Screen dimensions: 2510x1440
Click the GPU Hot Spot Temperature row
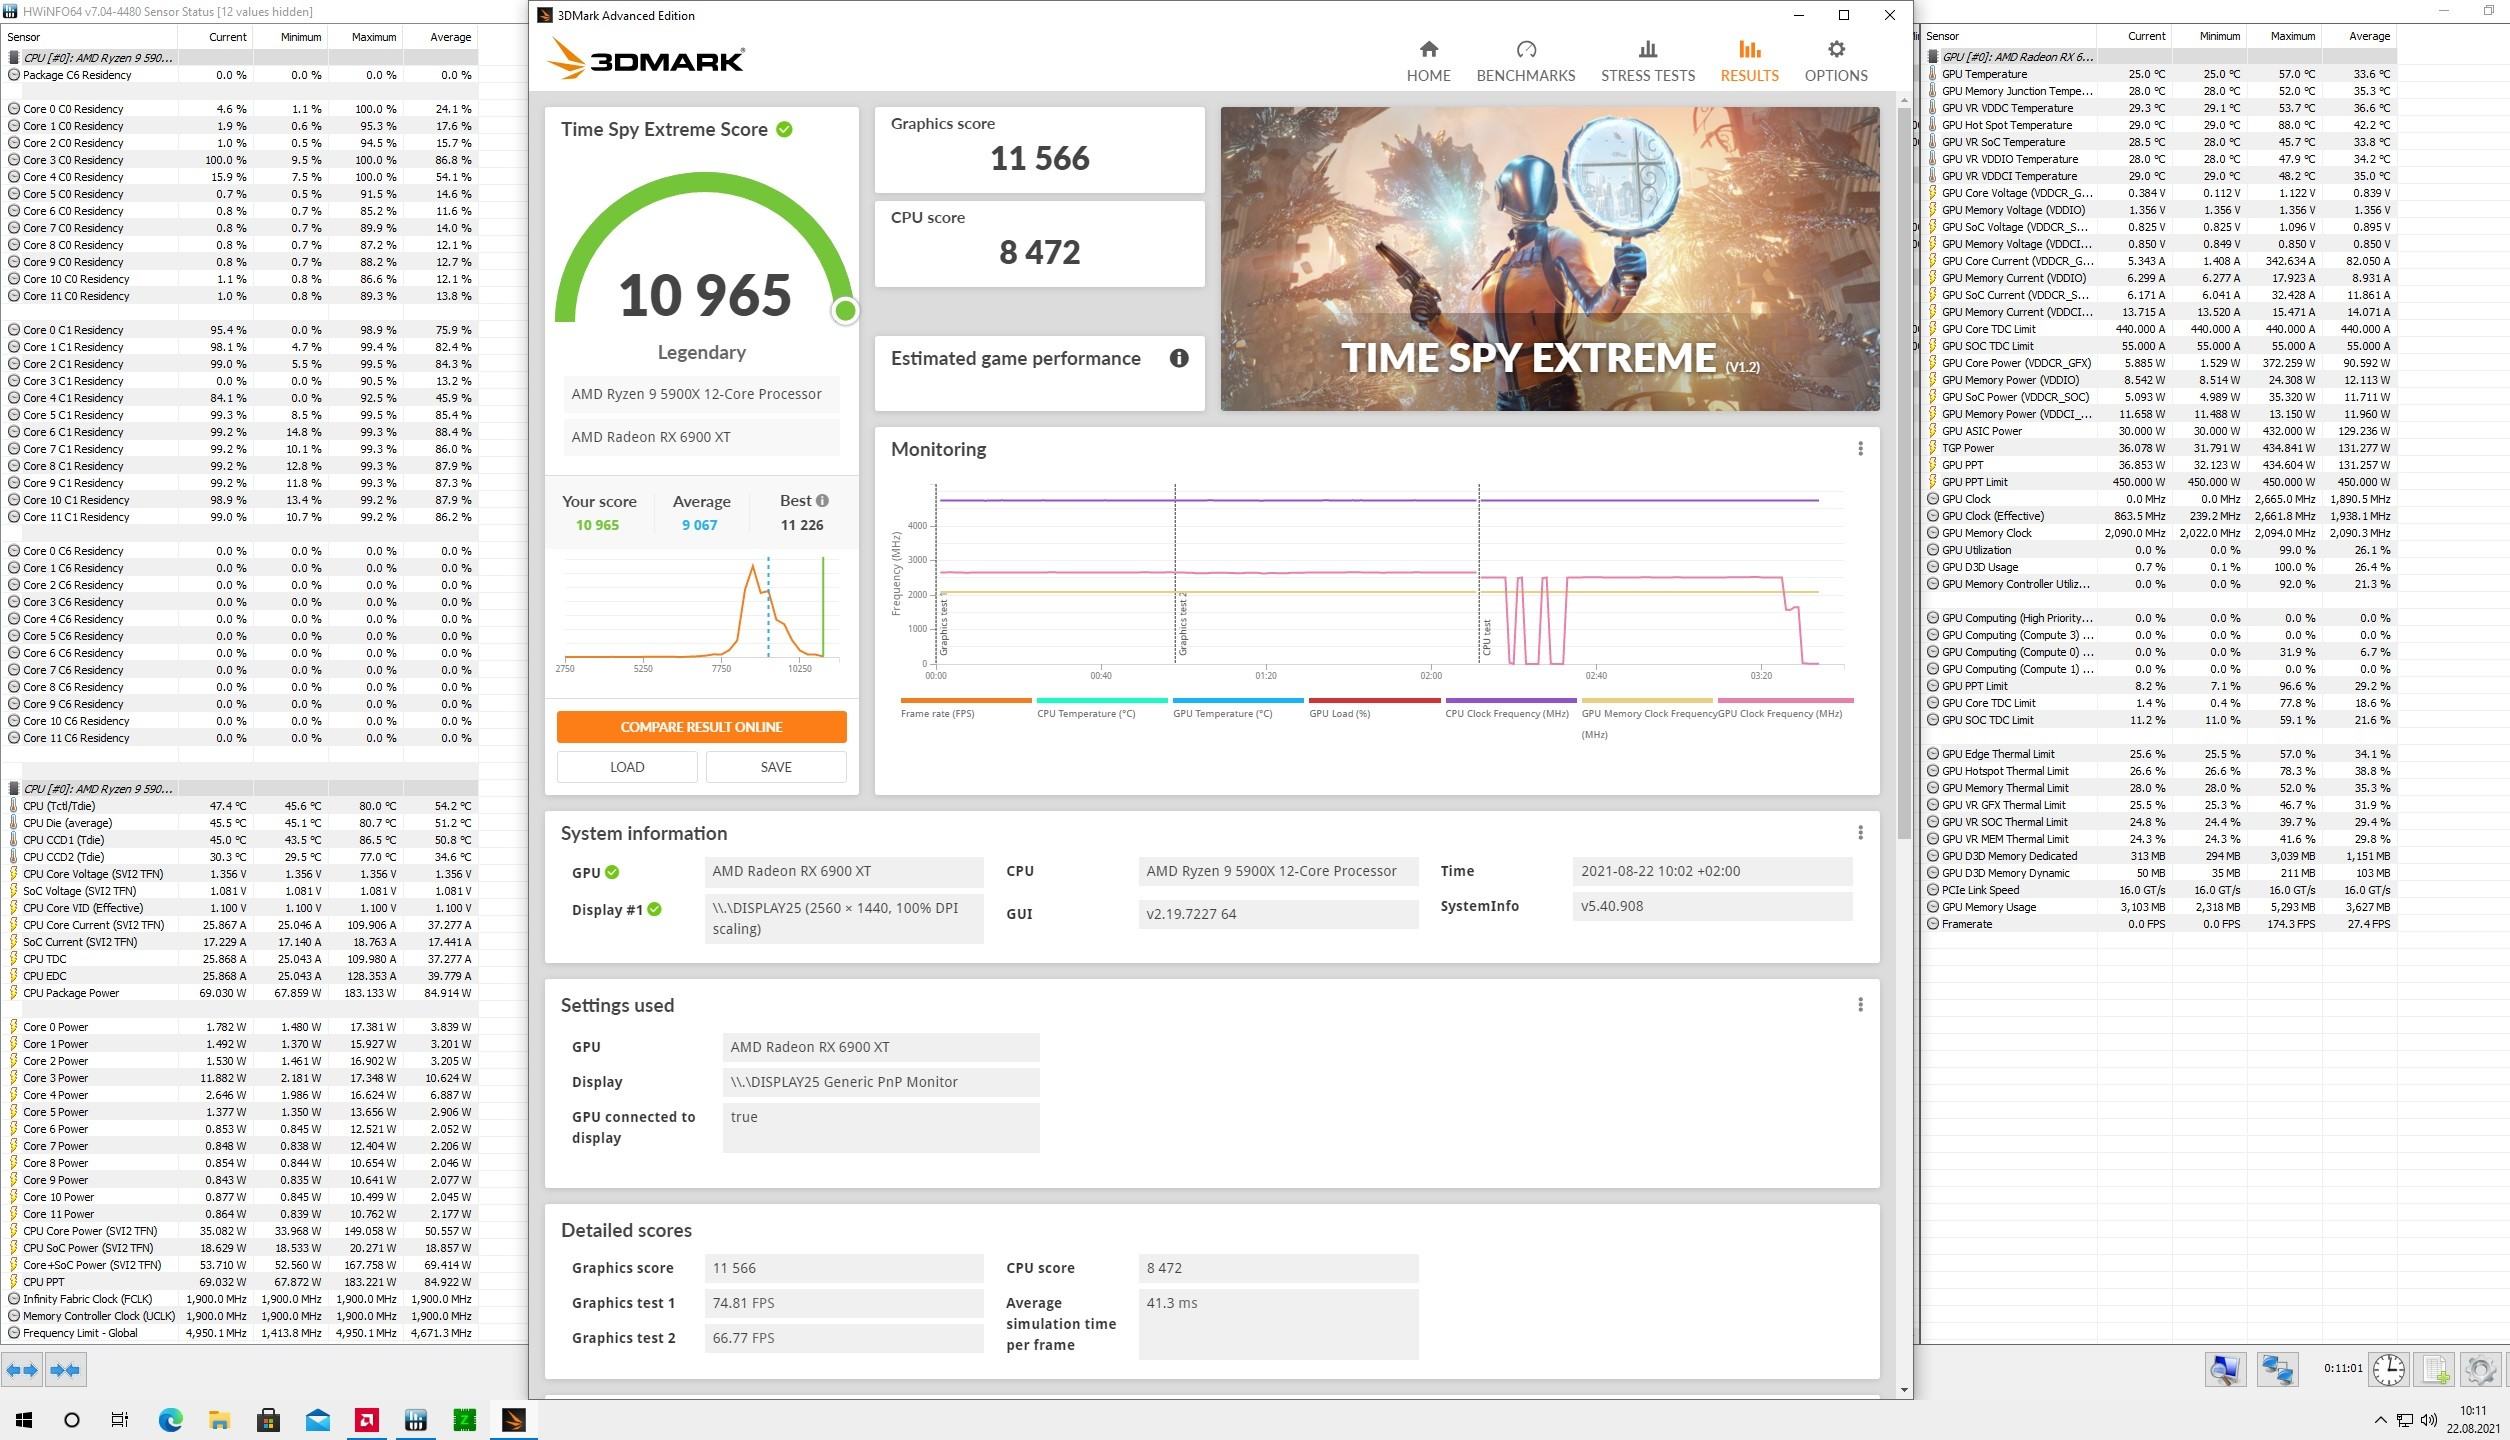coord(2160,125)
